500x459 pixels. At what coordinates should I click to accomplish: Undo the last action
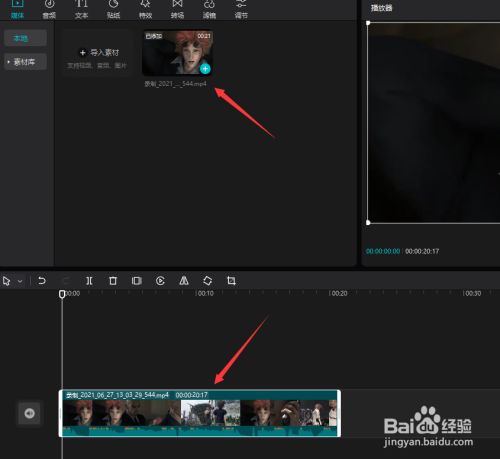point(42,280)
